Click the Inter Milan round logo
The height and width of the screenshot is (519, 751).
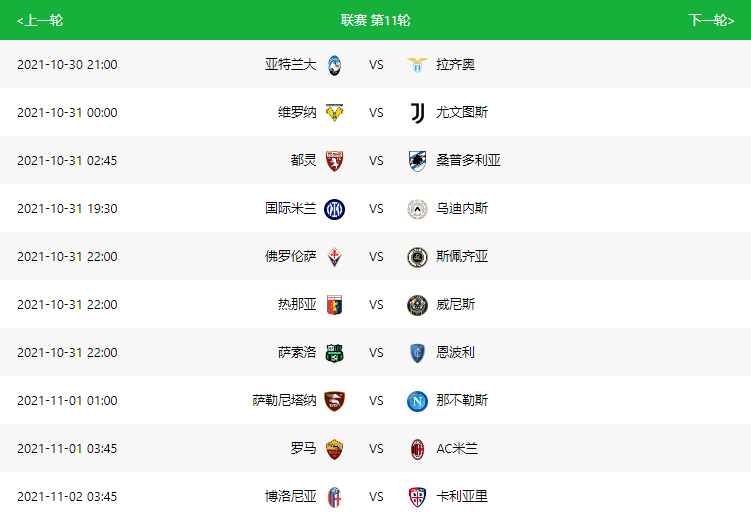click(x=334, y=209)
